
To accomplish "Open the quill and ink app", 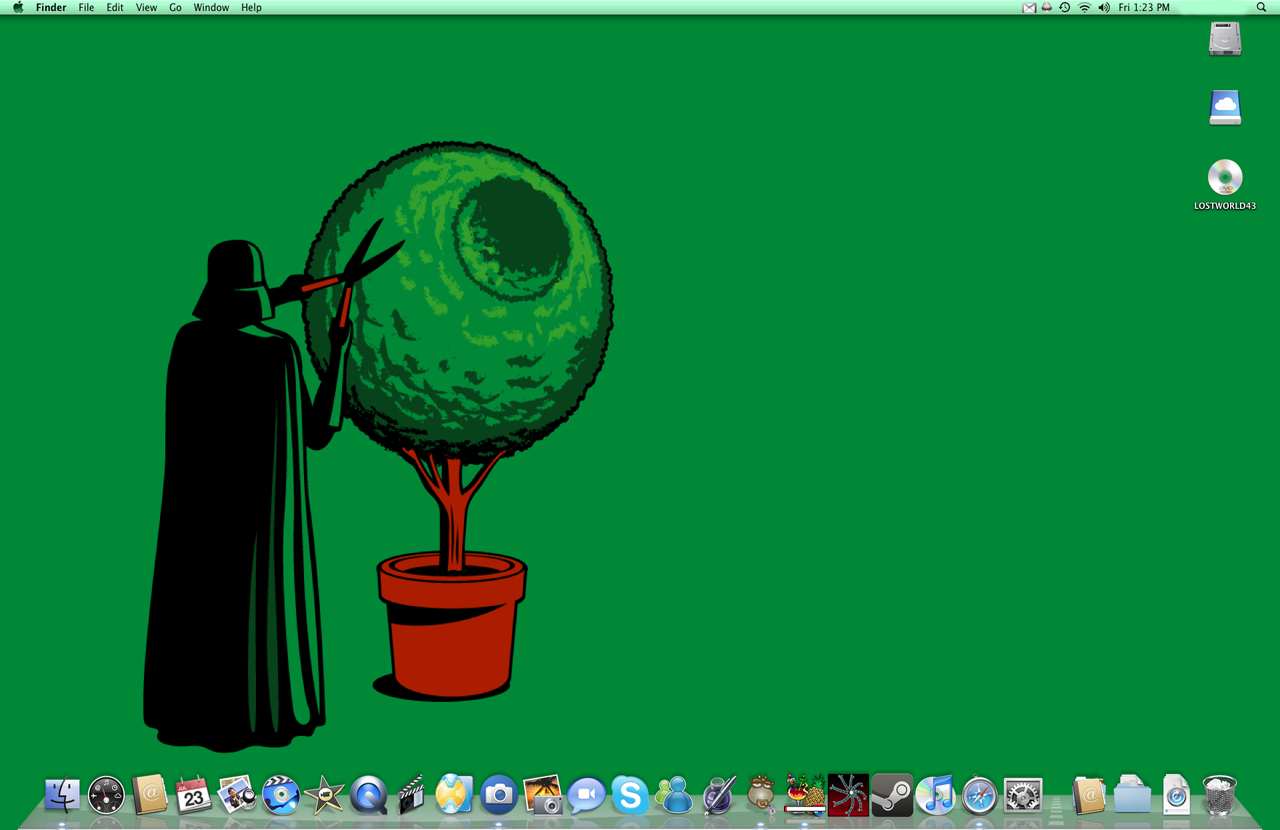I will click(718, 795).
